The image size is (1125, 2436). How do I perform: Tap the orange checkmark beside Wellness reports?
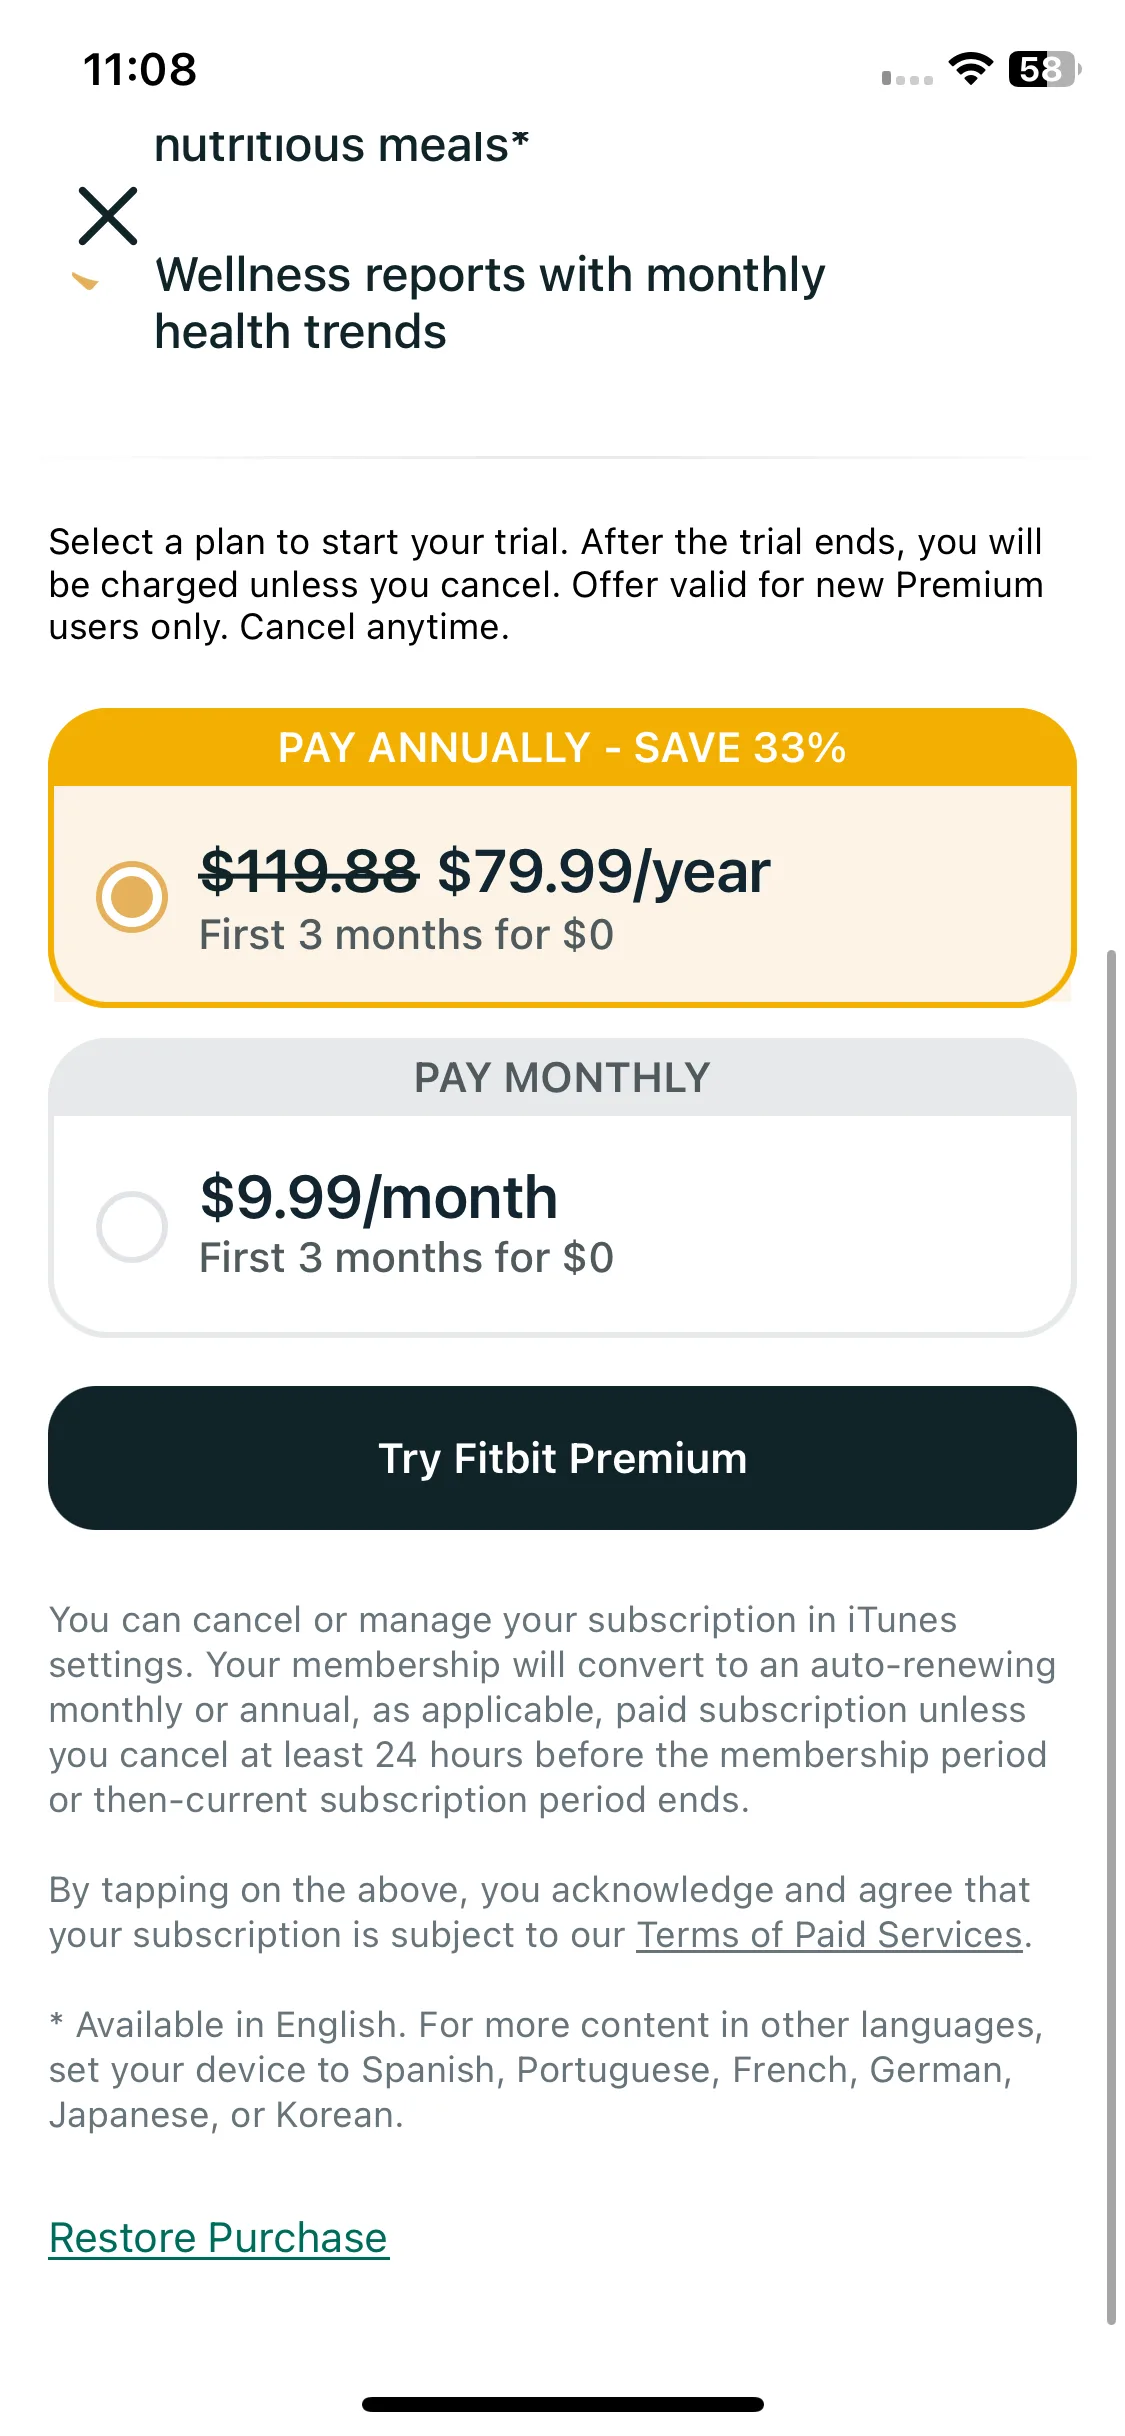(86, 282)
